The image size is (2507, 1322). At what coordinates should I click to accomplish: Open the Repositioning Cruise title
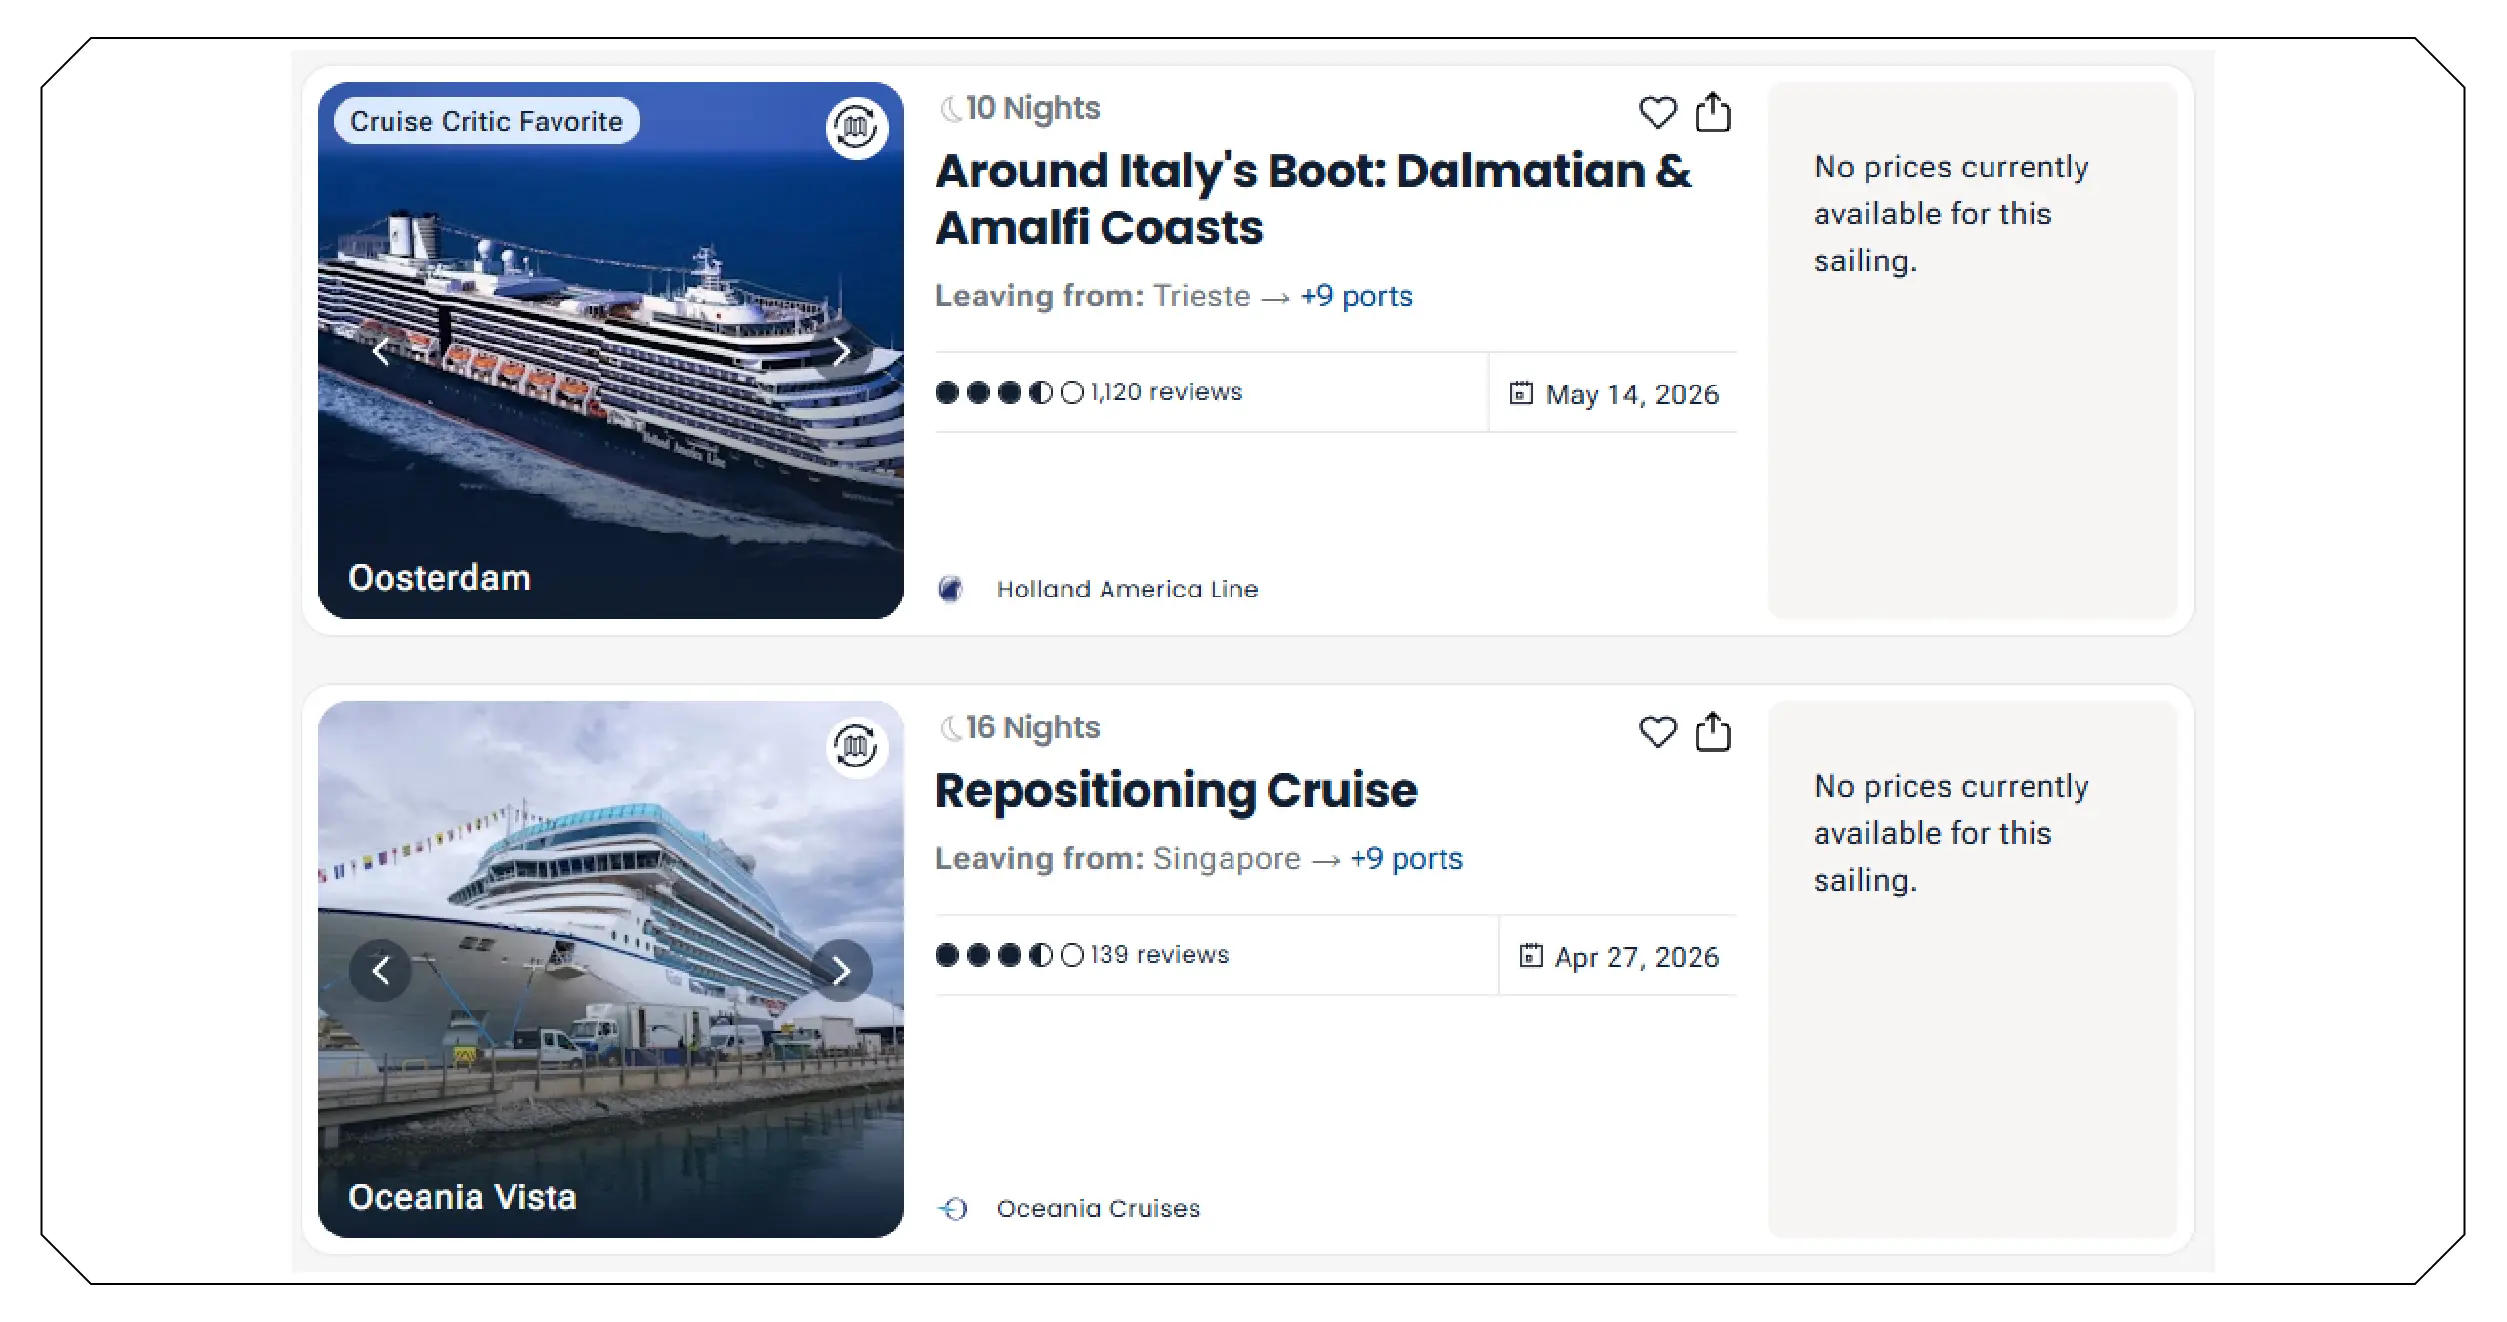coord(1176,790)
